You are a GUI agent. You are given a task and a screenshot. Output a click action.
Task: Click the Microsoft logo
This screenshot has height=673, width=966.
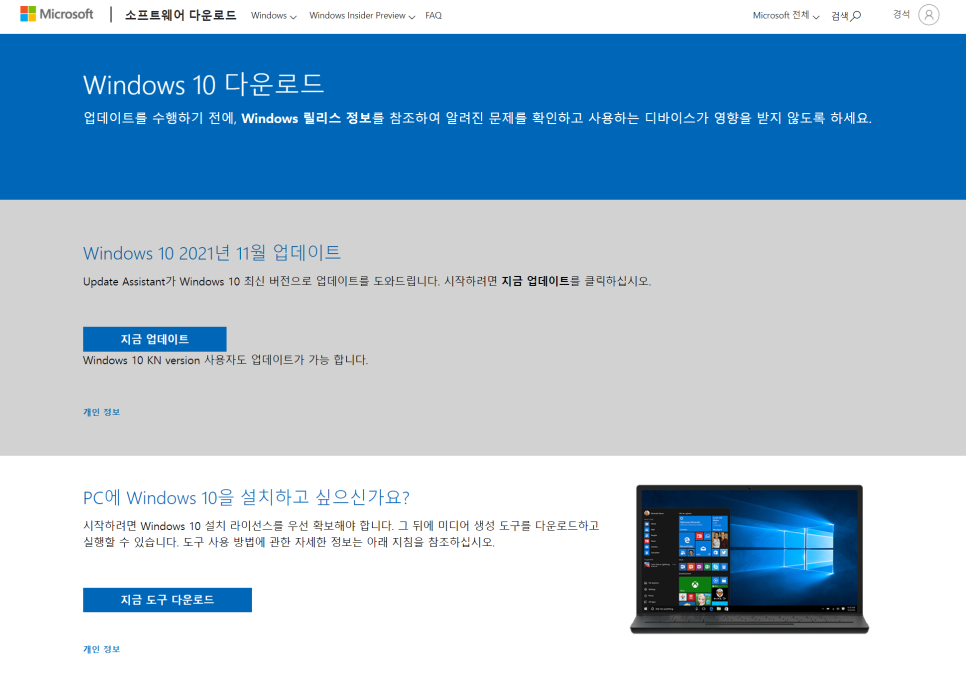(57, 14)
